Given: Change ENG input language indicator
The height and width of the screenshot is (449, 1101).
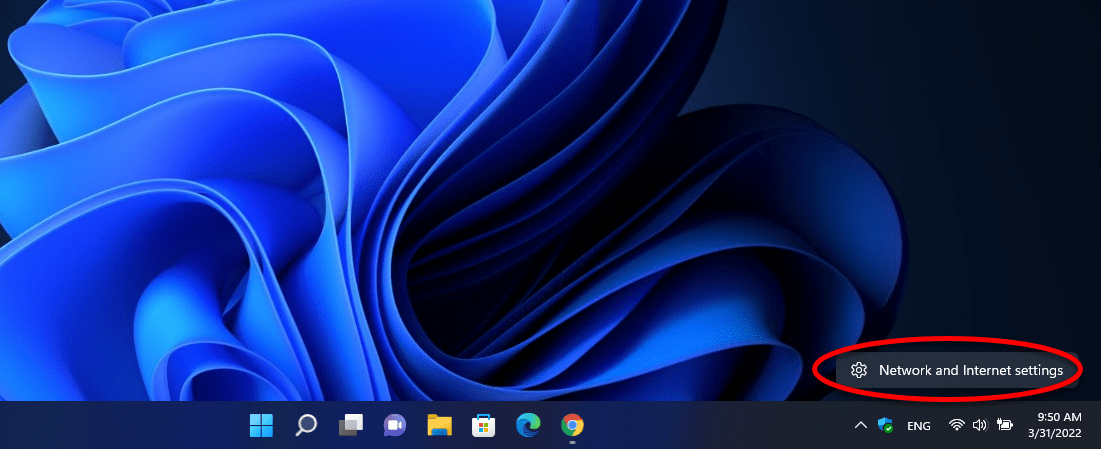Looking at the screenshot, I should pos(919,426).
